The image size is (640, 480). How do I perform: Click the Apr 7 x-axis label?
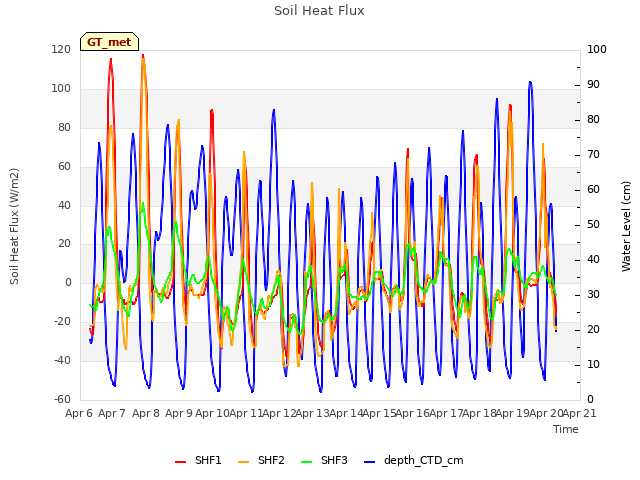point(112,413)
